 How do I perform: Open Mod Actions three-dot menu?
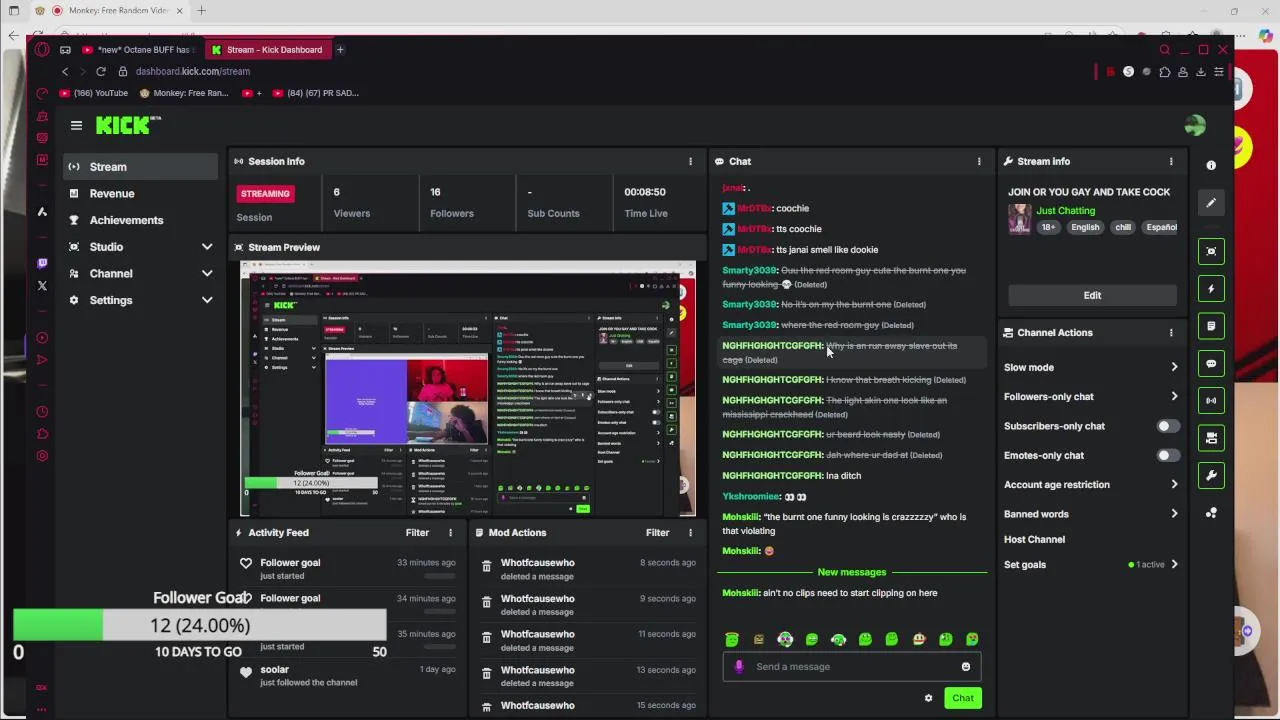pos(690,533)
